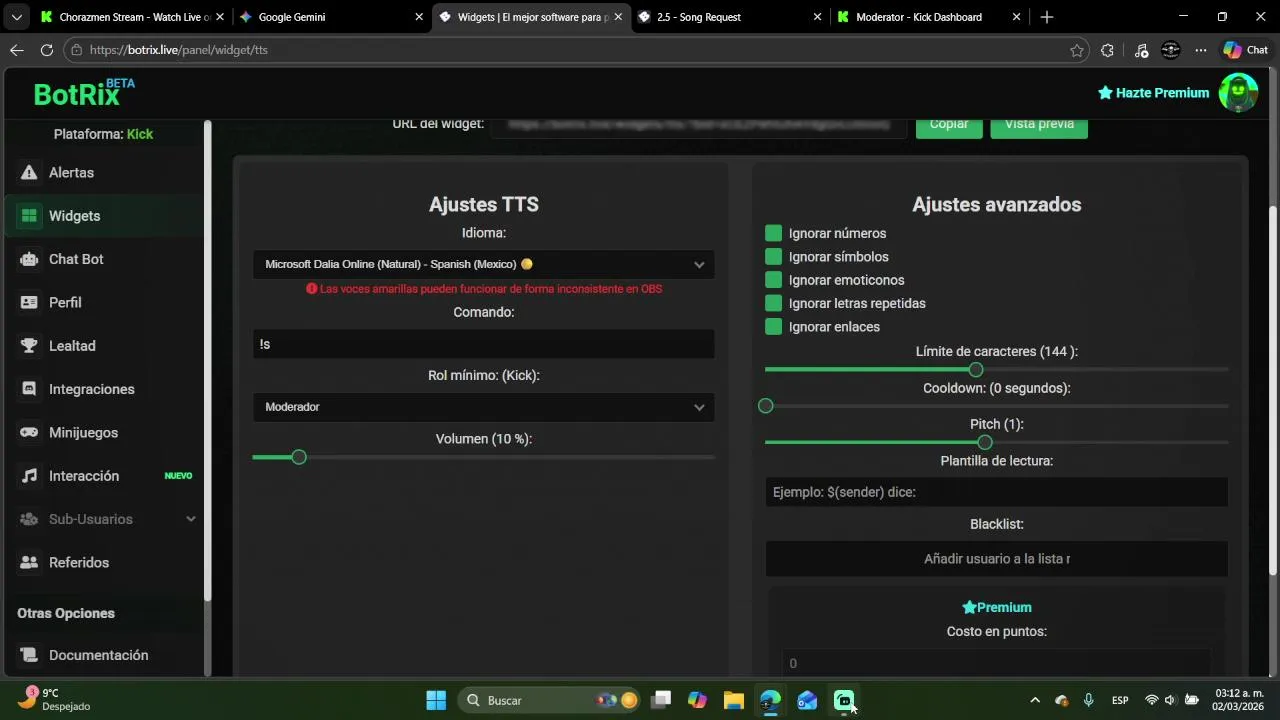Open Task View on taskbar
Screen dimensions: 1280x720
click(x=660, y=700)
